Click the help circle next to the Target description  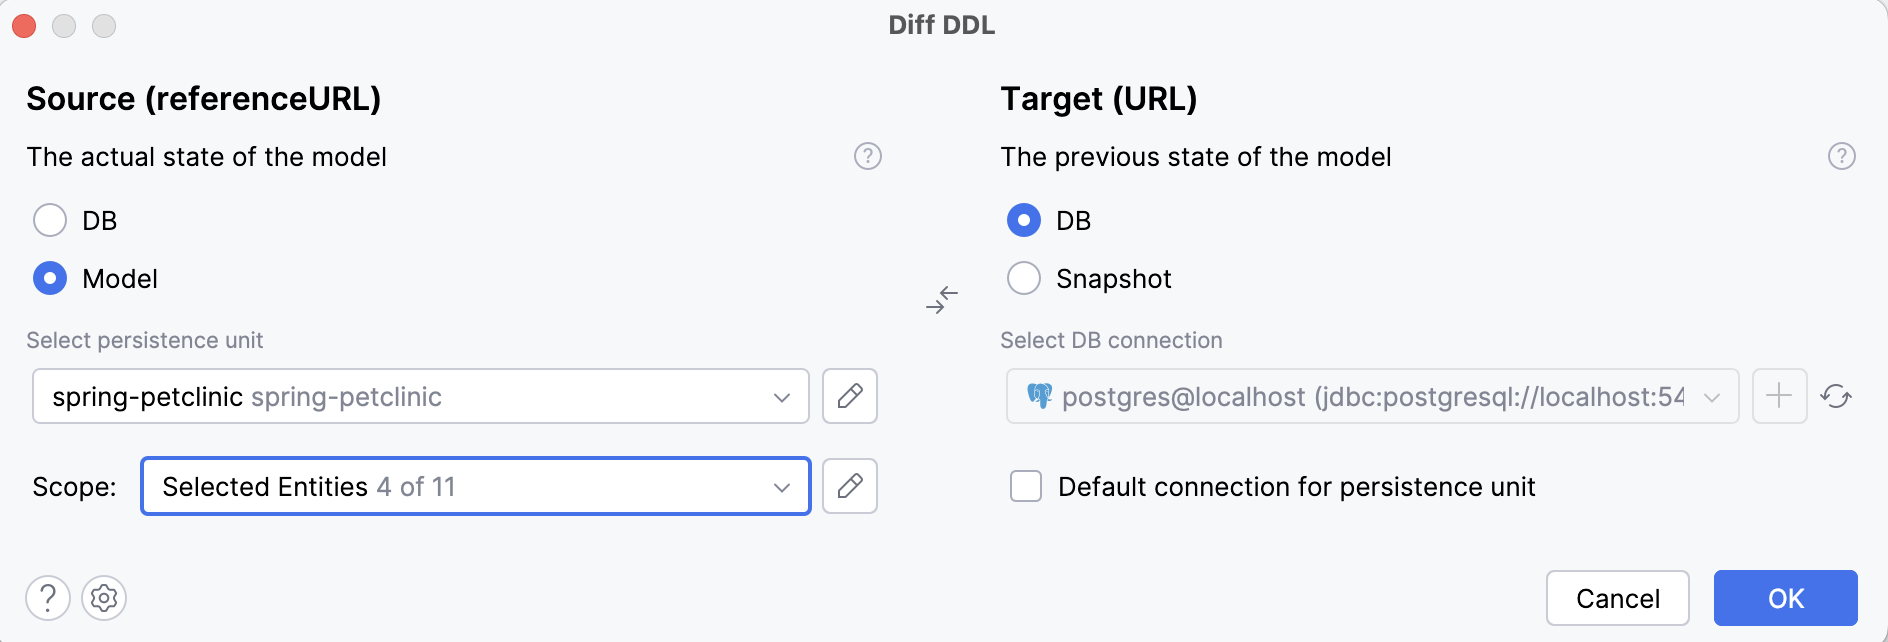click(1841, 157)
